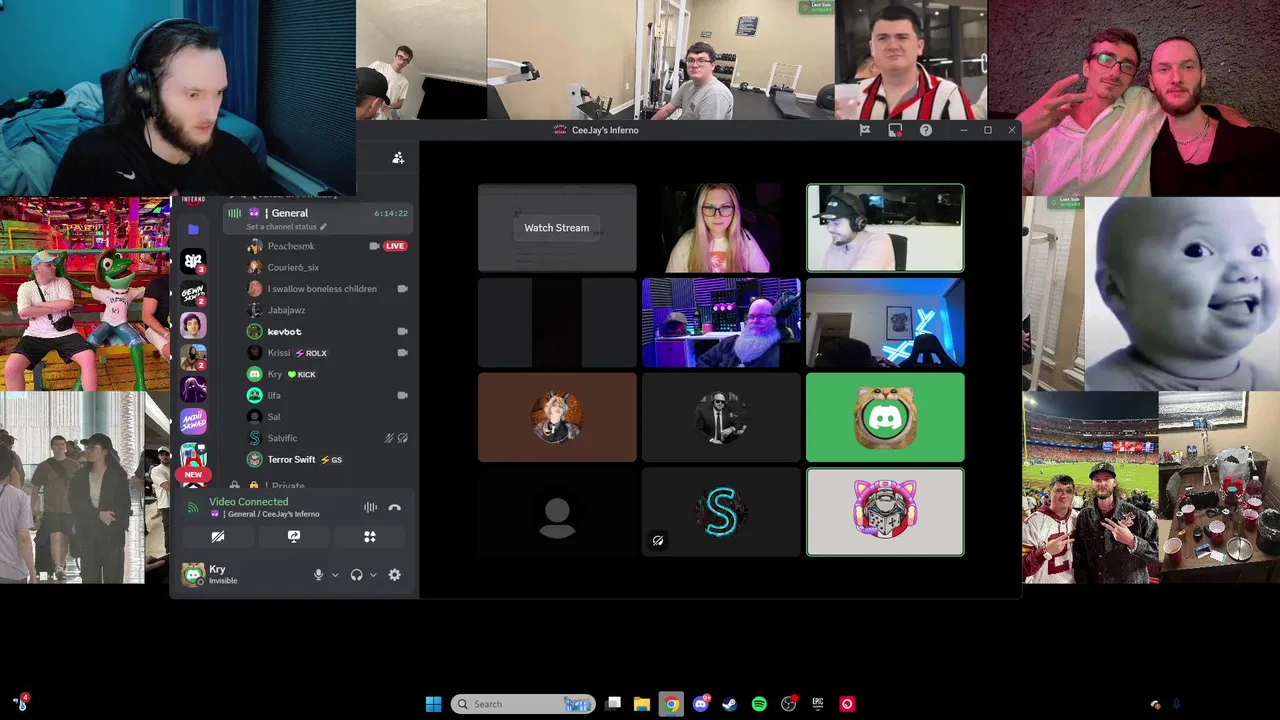
Task: Click the bearded man with purple lights tile
Action: pyautogui.click(x=721, y=323)
